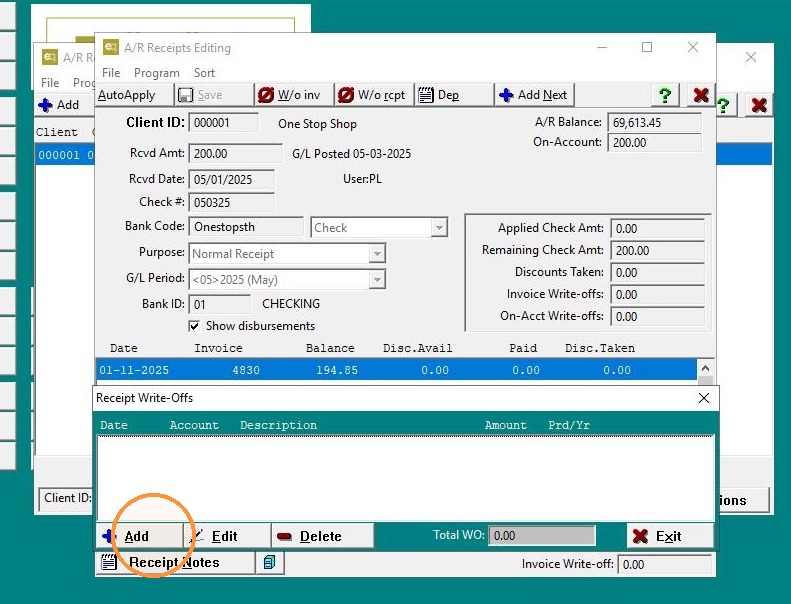Open File menu in A/R Receipts Editing
791x604 pixels.
click(x=111, y=73)
